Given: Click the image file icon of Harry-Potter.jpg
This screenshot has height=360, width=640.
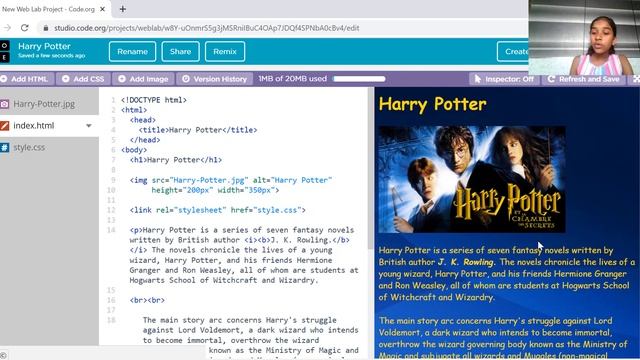Looking at the screenshot, I should pyautogui.click(x=4, y=104).
